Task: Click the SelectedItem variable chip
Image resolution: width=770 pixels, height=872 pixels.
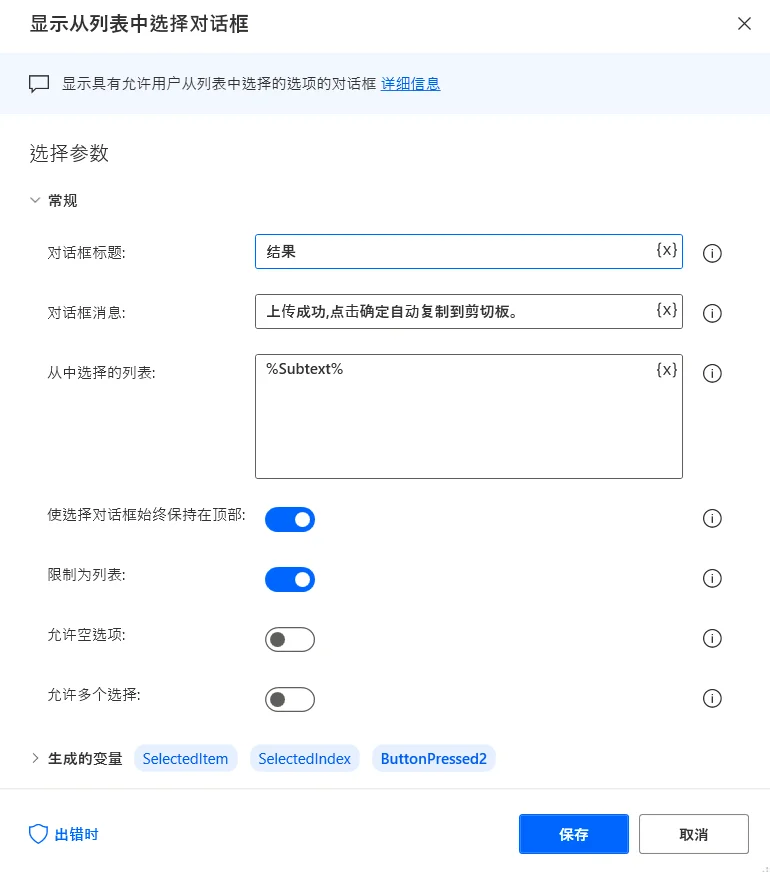Action: tap(185, 759)
